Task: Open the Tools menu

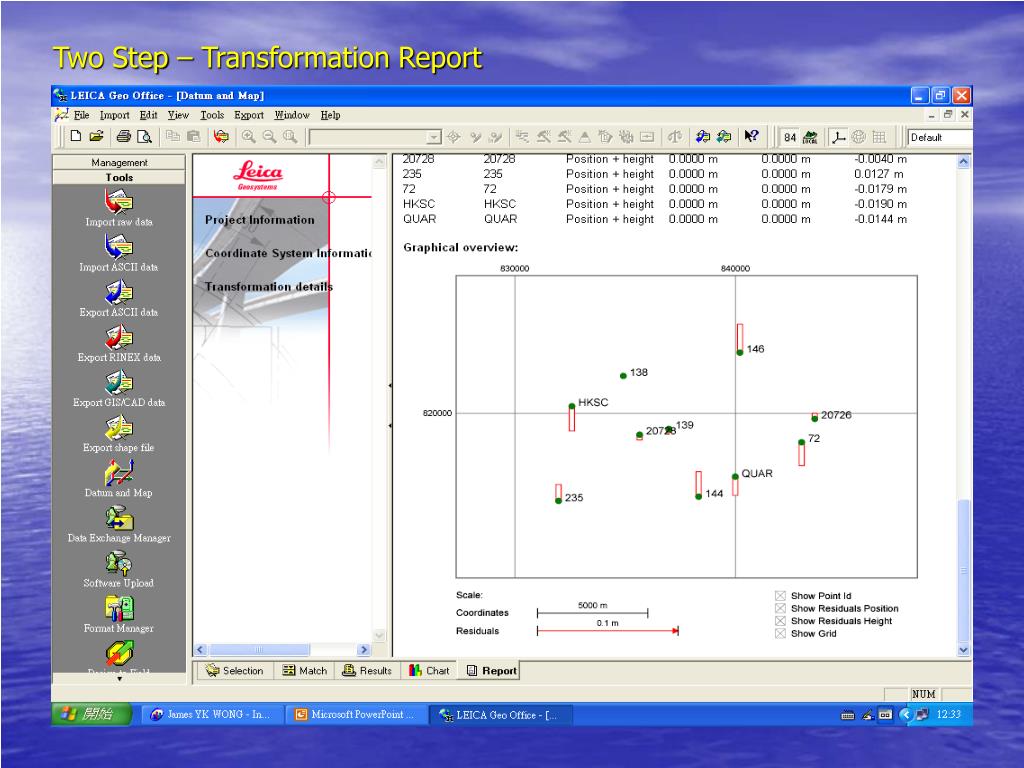Action: (x=212, y=115)
